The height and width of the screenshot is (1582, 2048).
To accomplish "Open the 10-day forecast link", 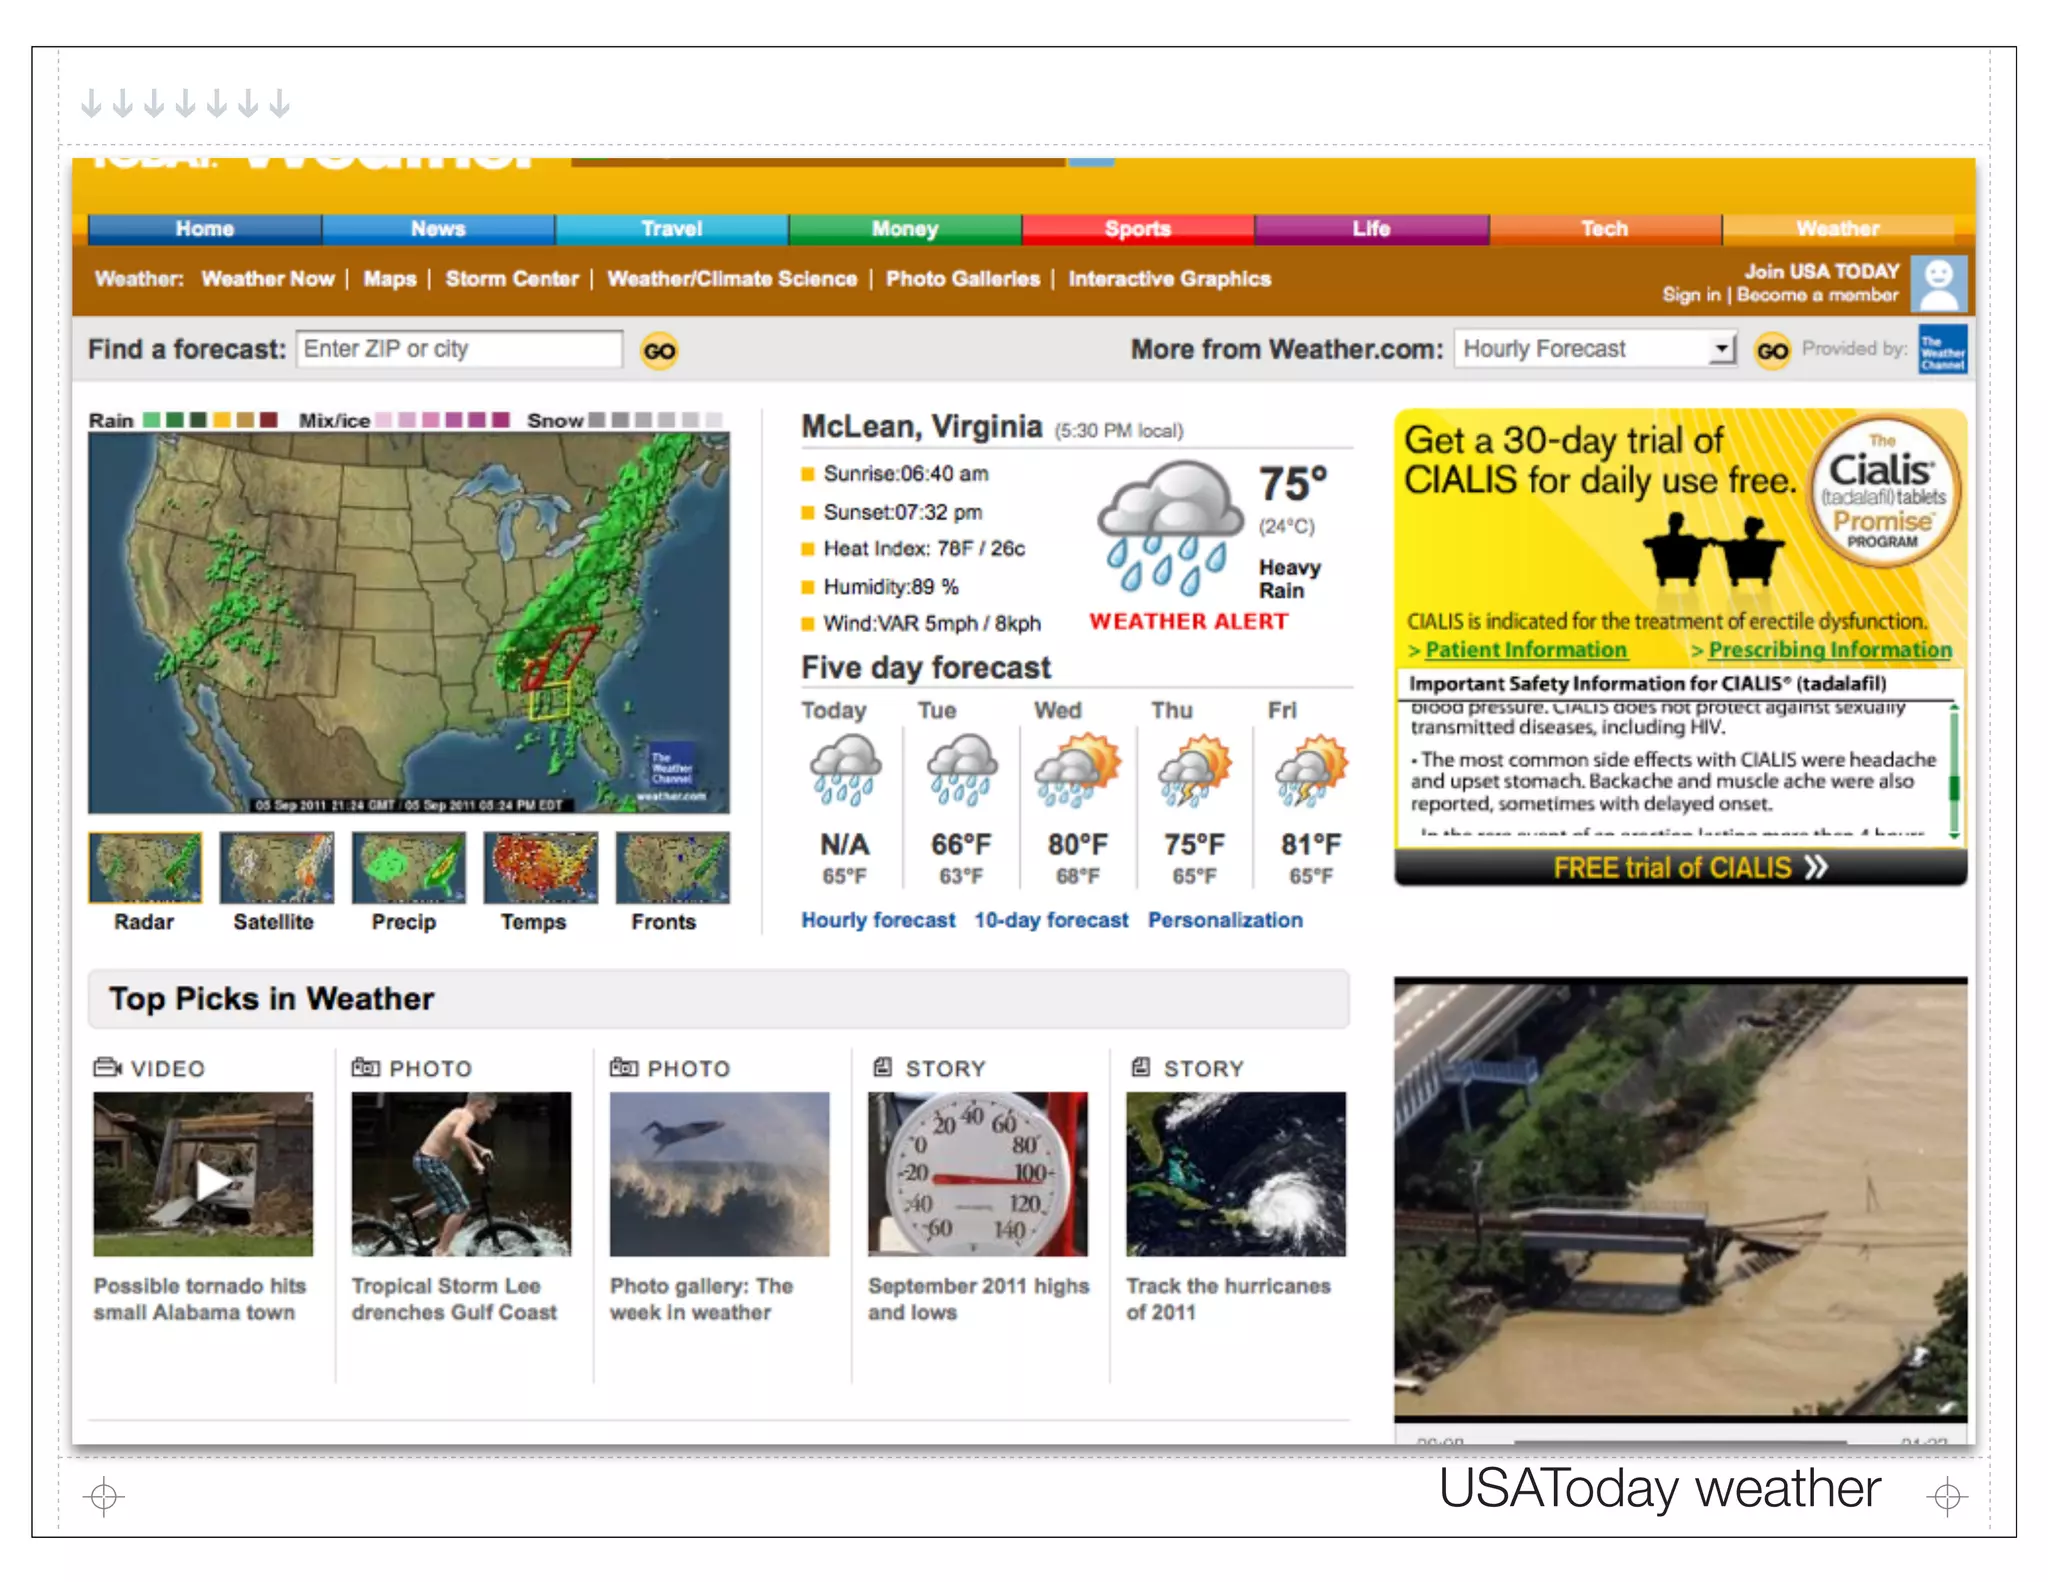I will coord(1051,920).
